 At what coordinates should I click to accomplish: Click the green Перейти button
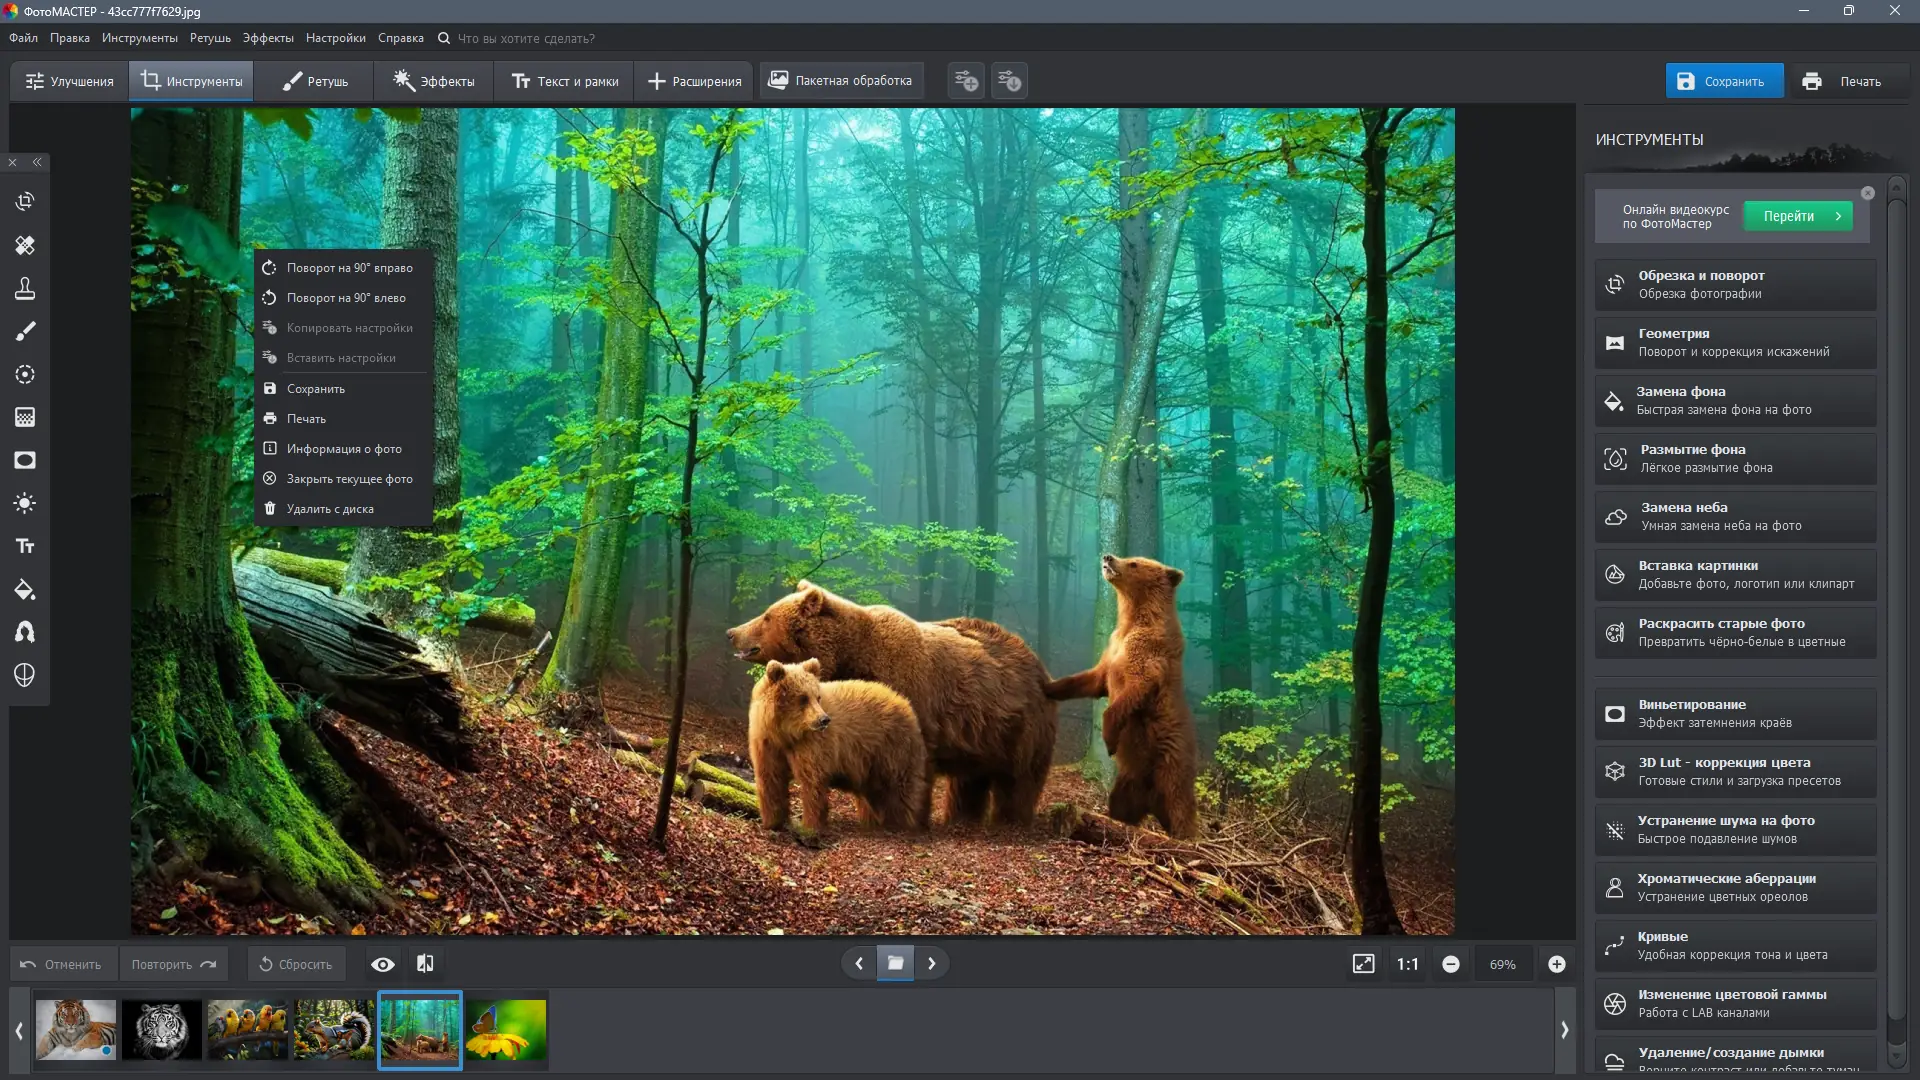1797,216
